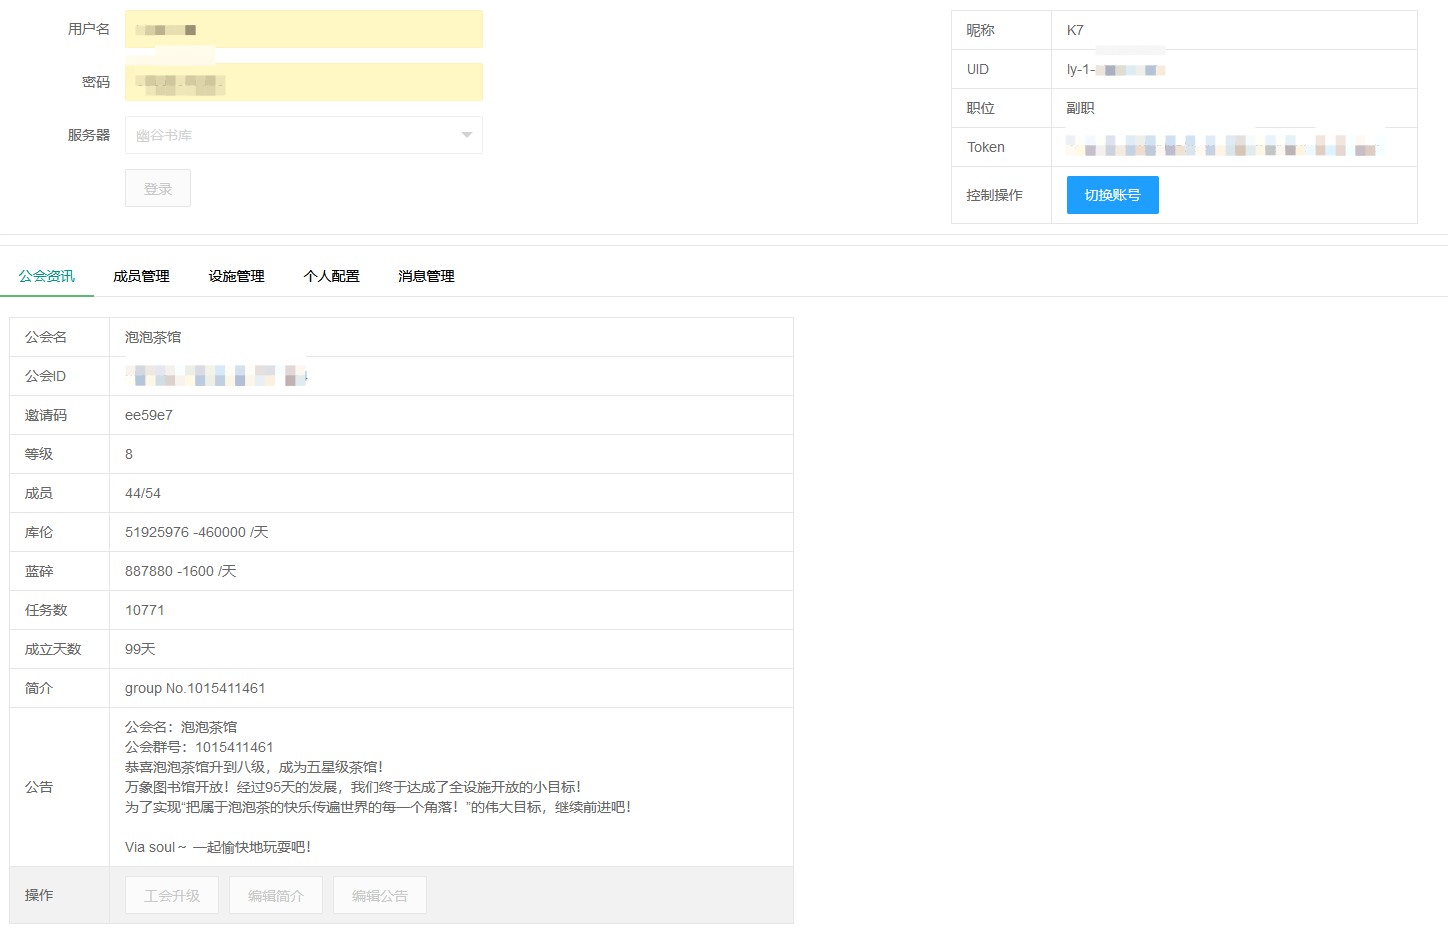Click the intro text group No.1015411461
This screenshot has width=1448, height=929.
click(x=195, y=688)
